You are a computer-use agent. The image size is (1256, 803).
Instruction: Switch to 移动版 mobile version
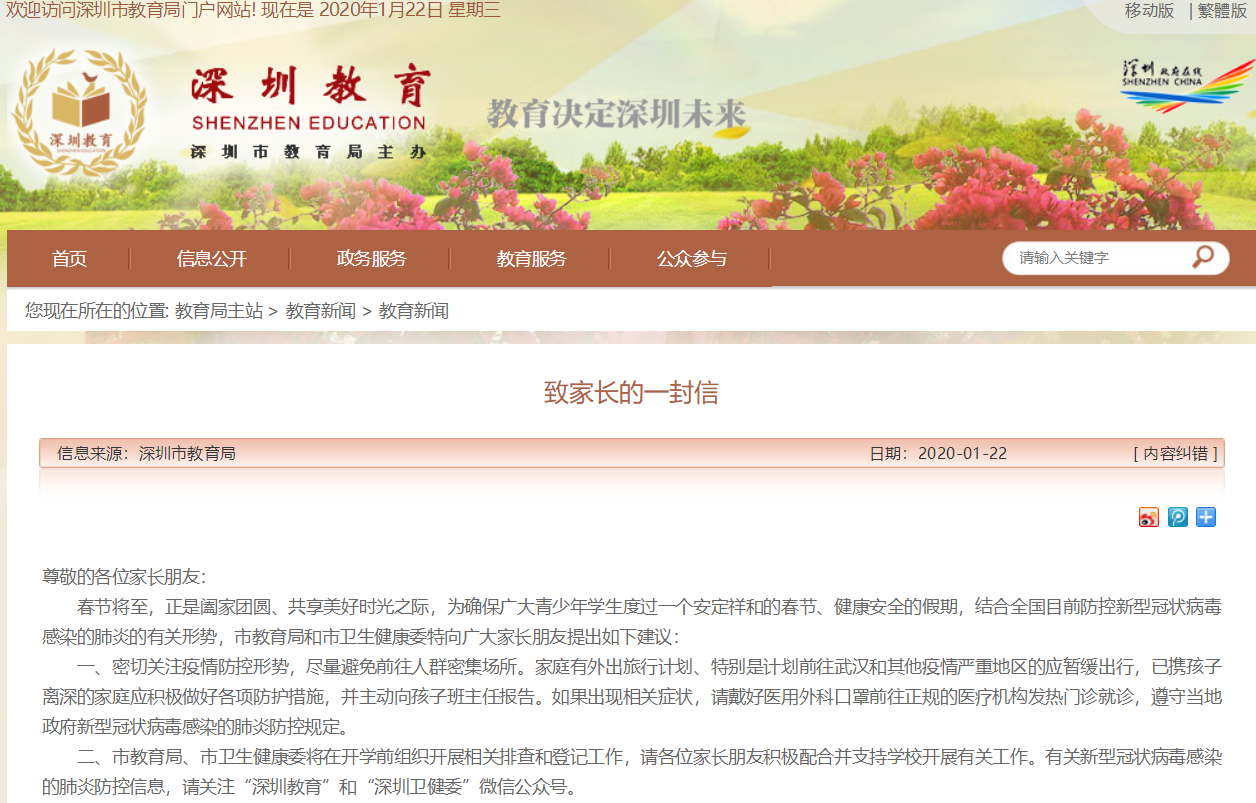(x=1149, y=11)
